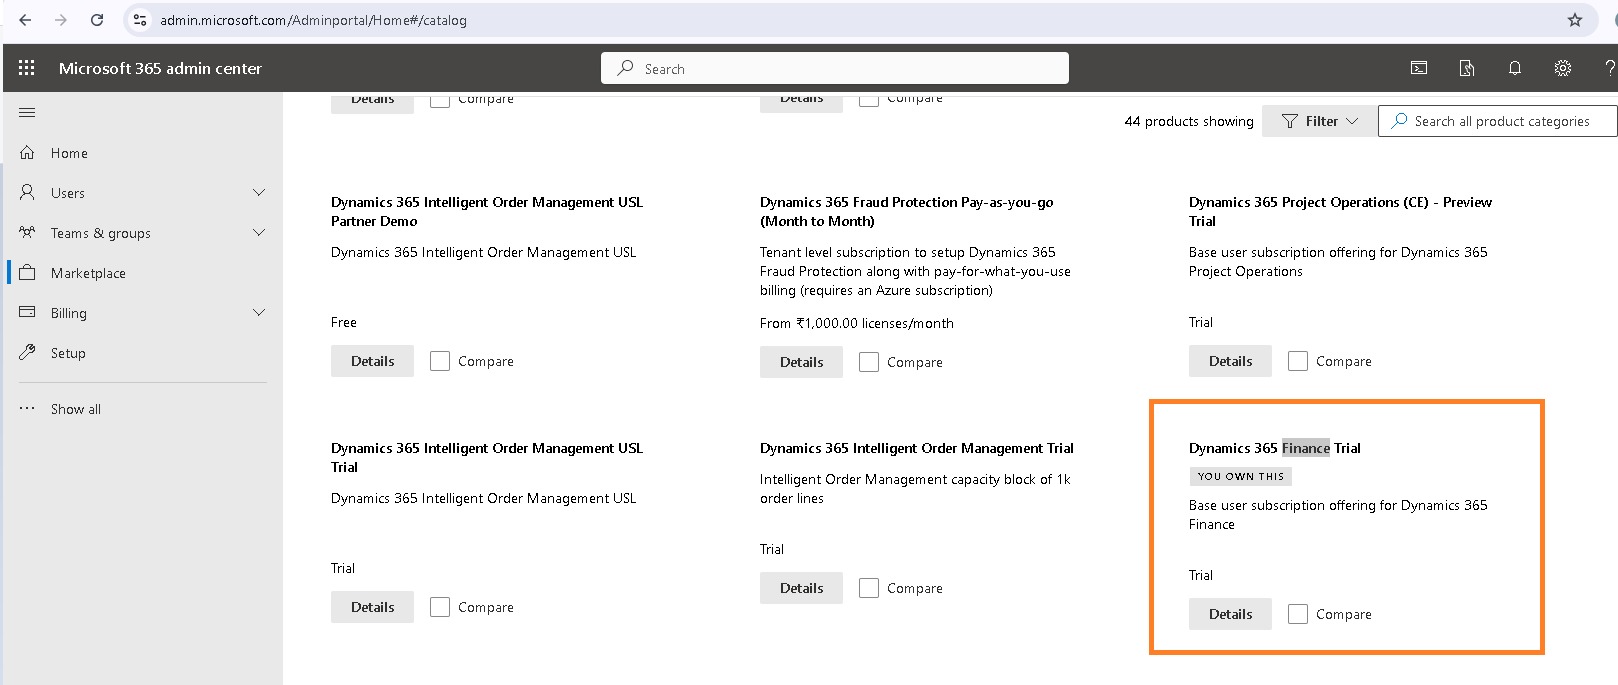Click the help question mark icon

coord(1609,68)
